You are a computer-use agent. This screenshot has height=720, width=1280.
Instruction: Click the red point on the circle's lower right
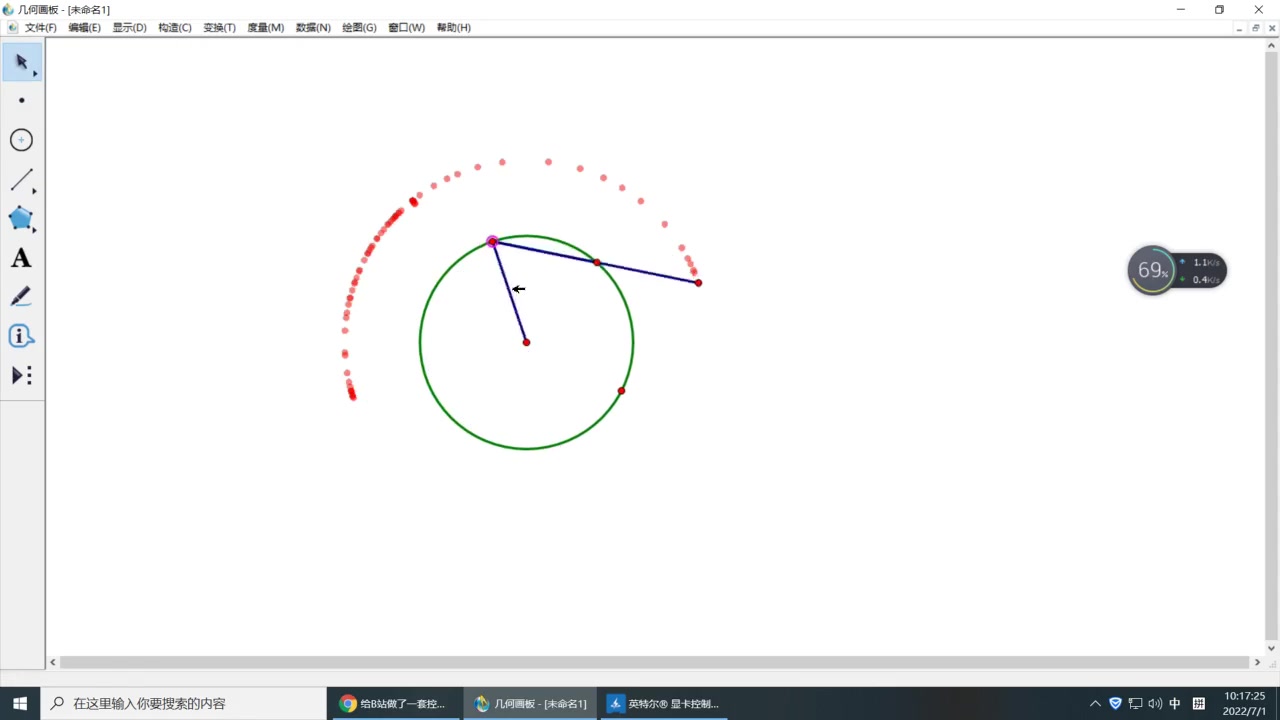point(621,390)
